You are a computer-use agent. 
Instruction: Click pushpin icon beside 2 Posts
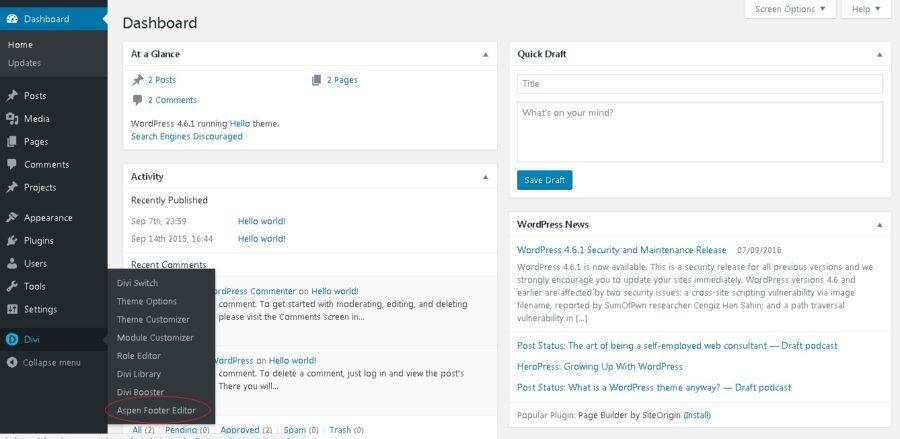click(137, 80)
